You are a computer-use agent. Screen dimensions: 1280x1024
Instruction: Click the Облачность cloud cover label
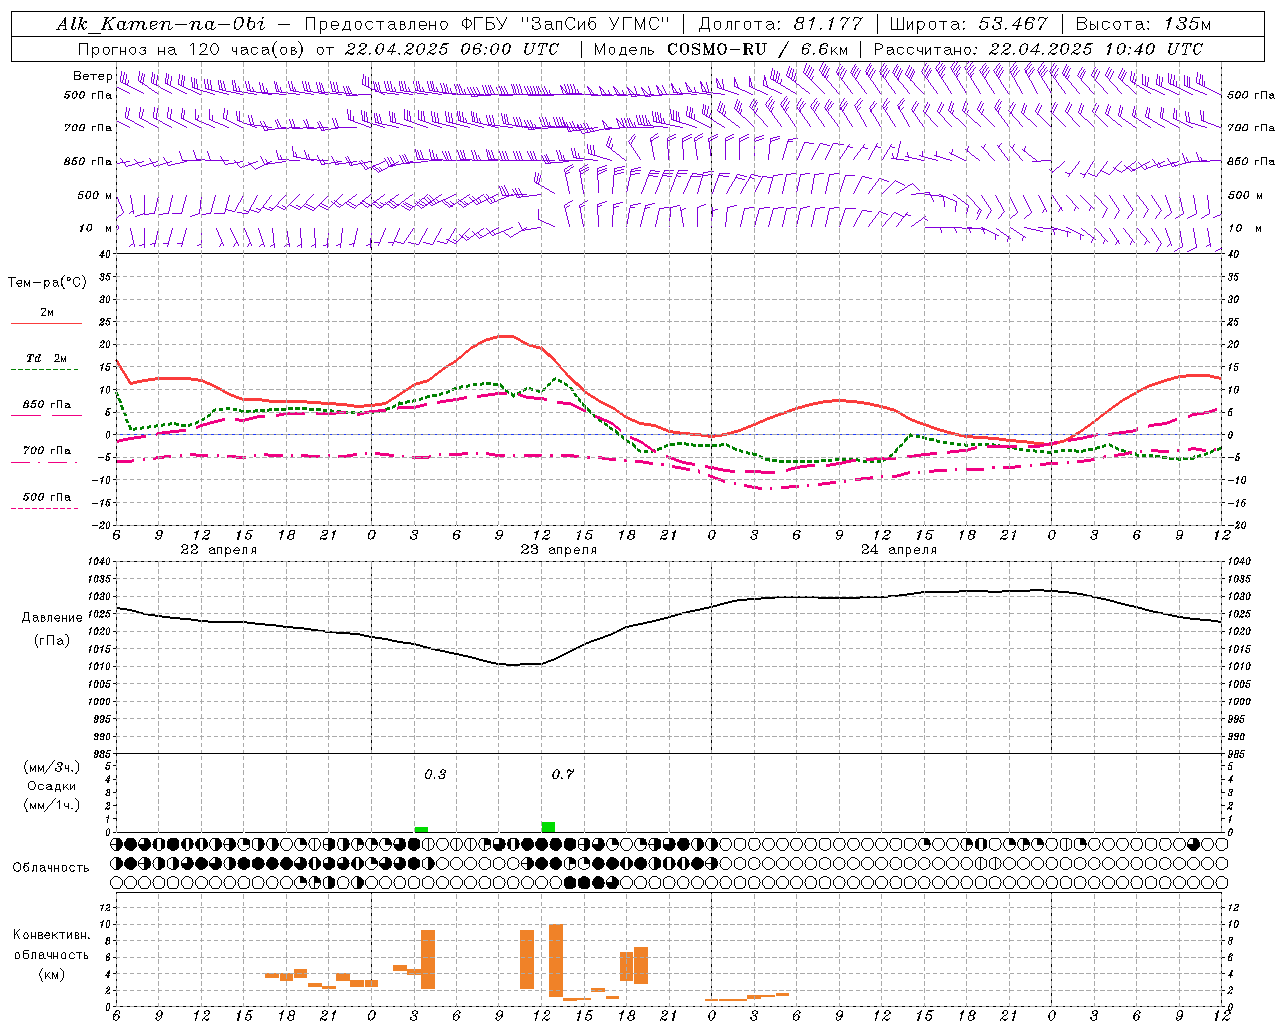coord(51,868)
